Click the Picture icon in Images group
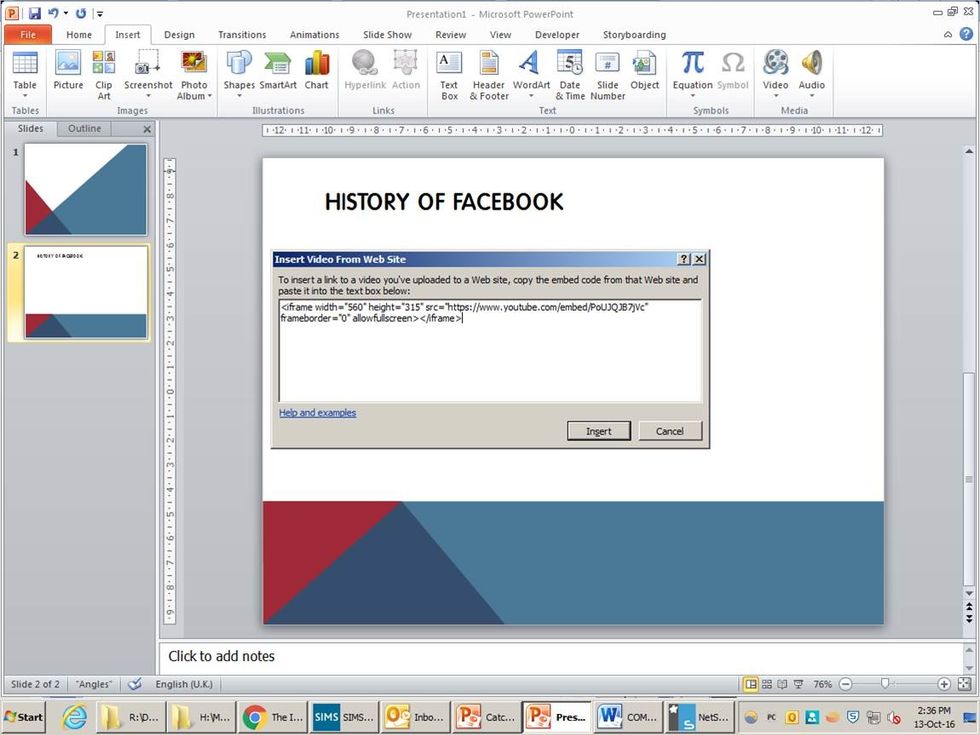 click(x=68, y=70)
